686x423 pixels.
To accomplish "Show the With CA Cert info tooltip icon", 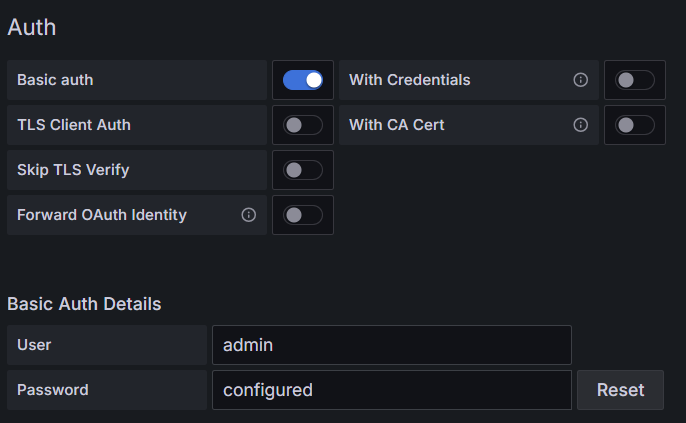I will coord(581,125).
